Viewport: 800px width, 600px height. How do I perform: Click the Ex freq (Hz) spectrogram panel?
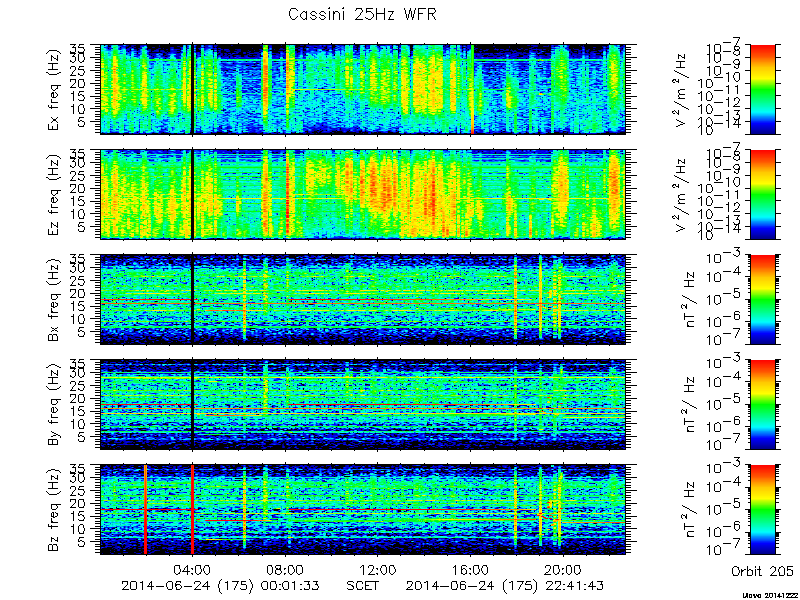(x=363, y=89)
